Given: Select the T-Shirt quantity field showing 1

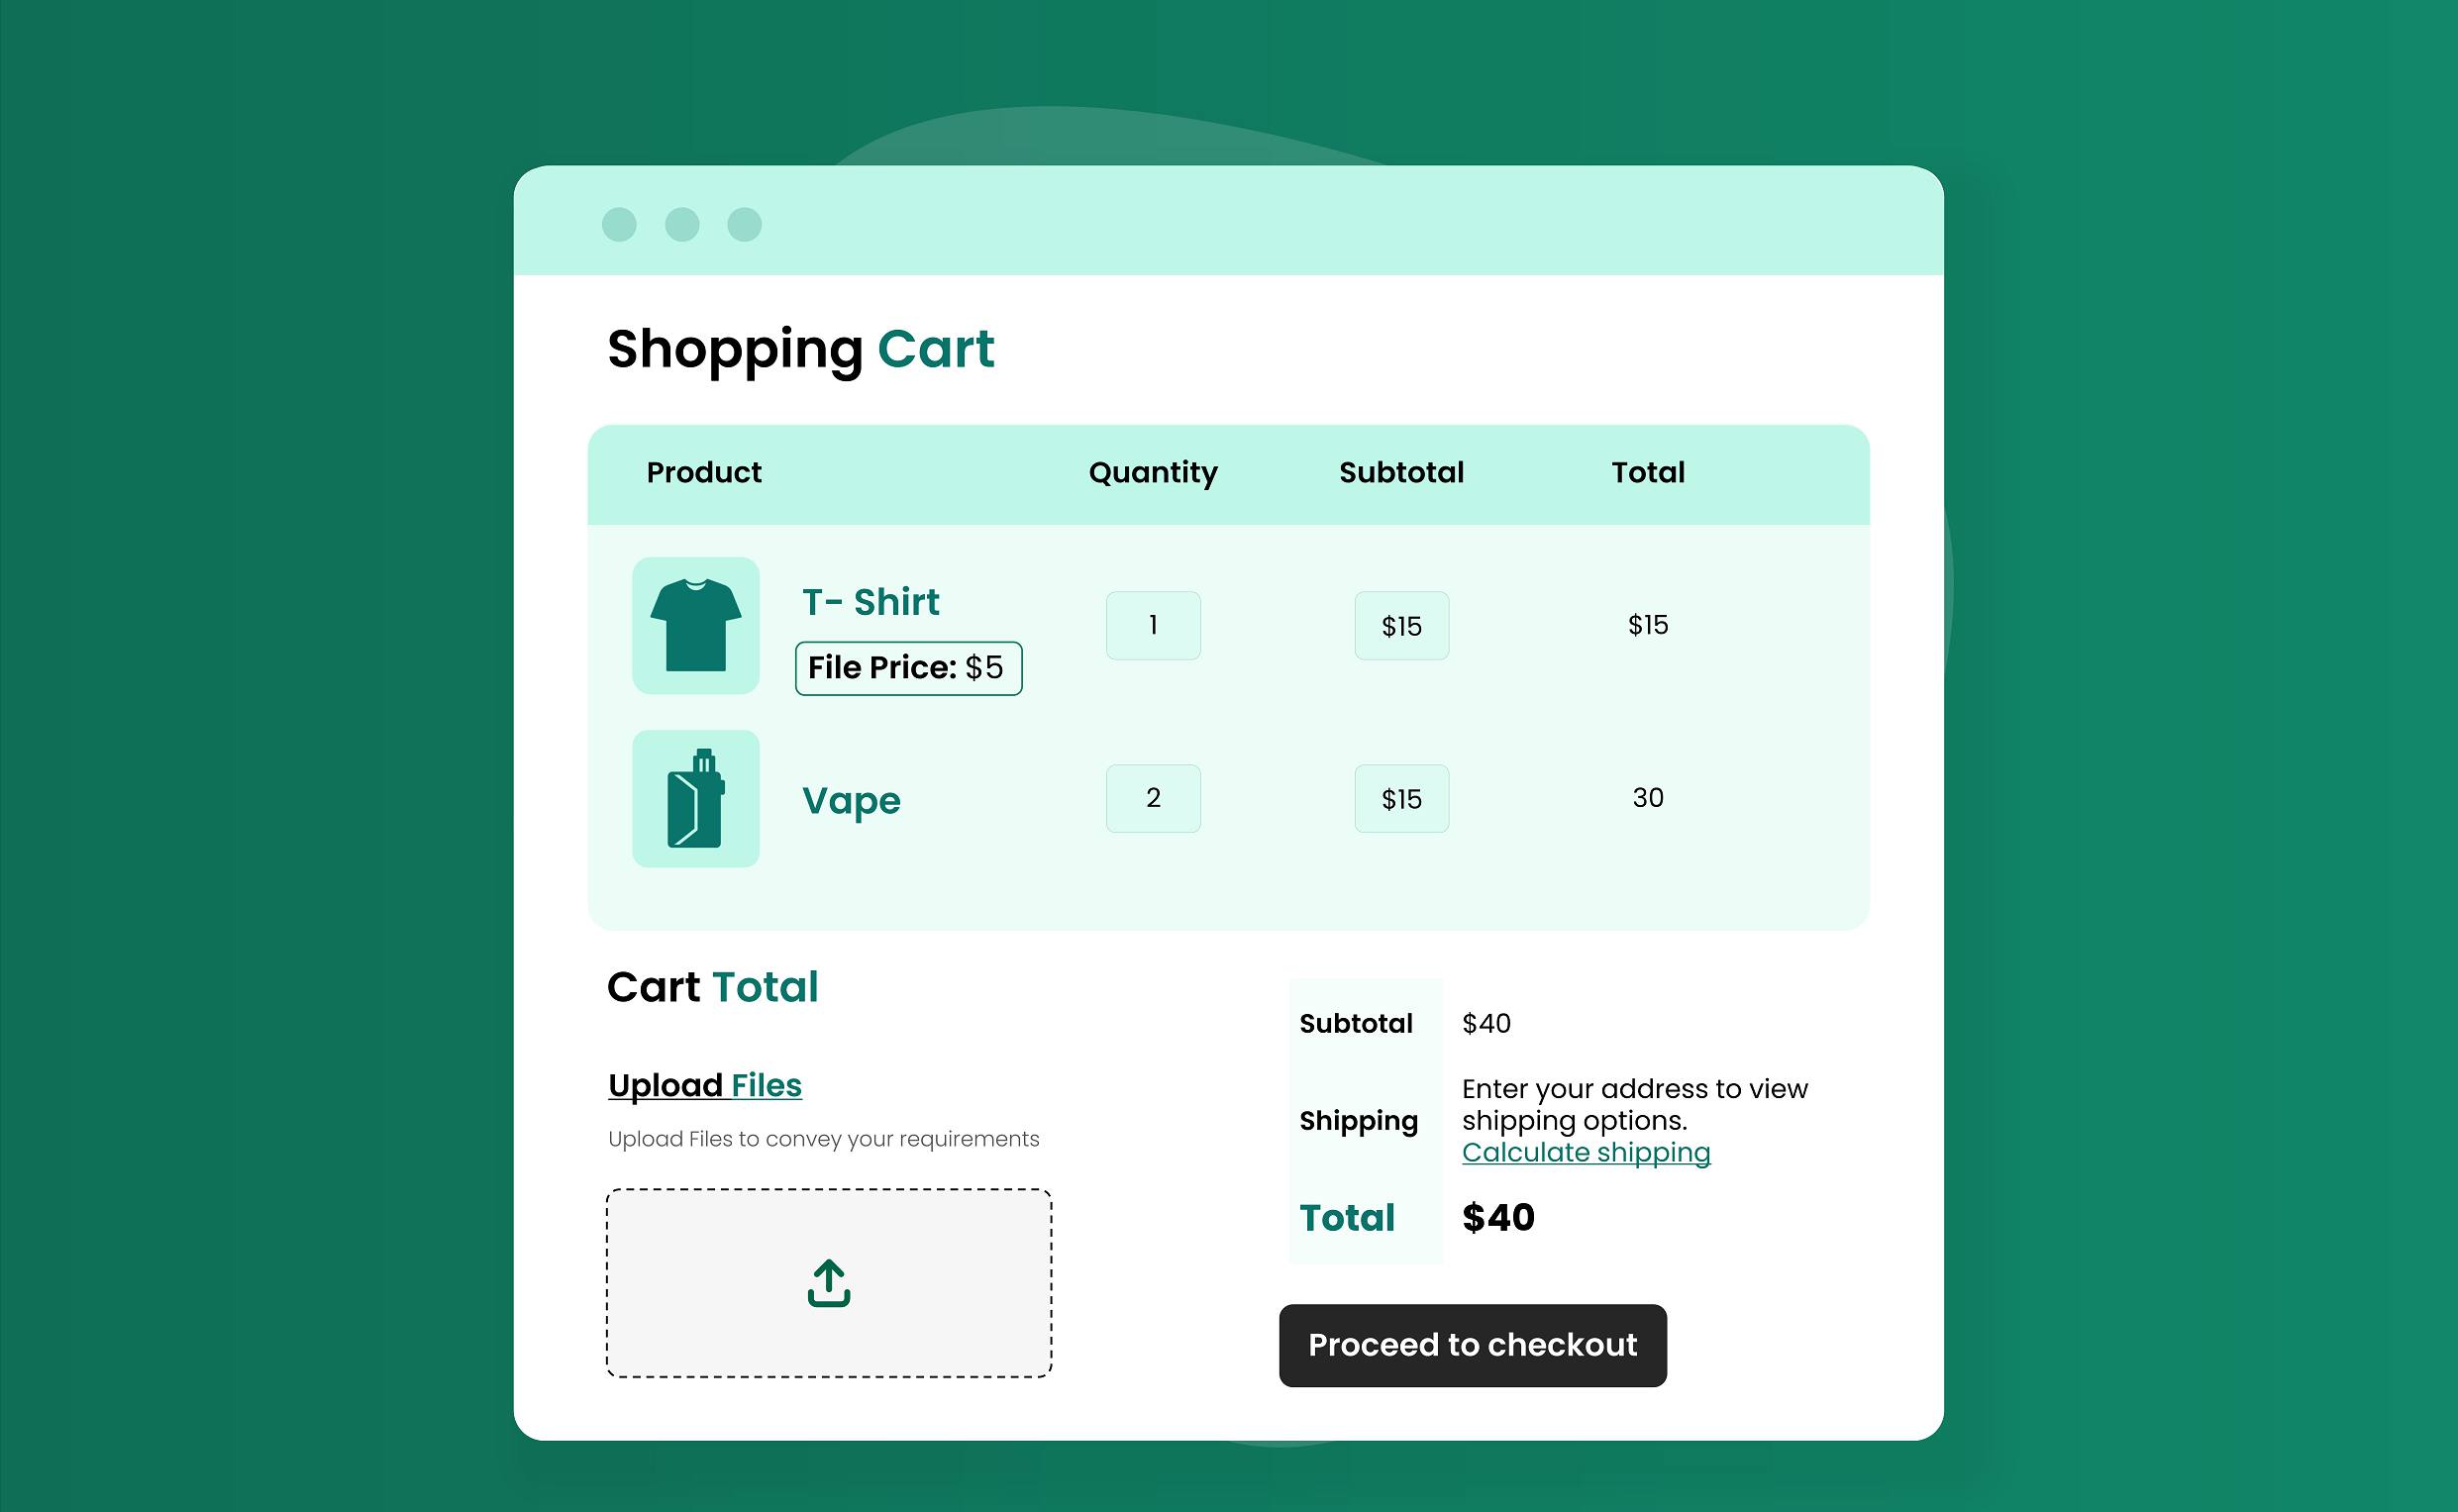Looking at the screenshot, I should point(1152,625).
